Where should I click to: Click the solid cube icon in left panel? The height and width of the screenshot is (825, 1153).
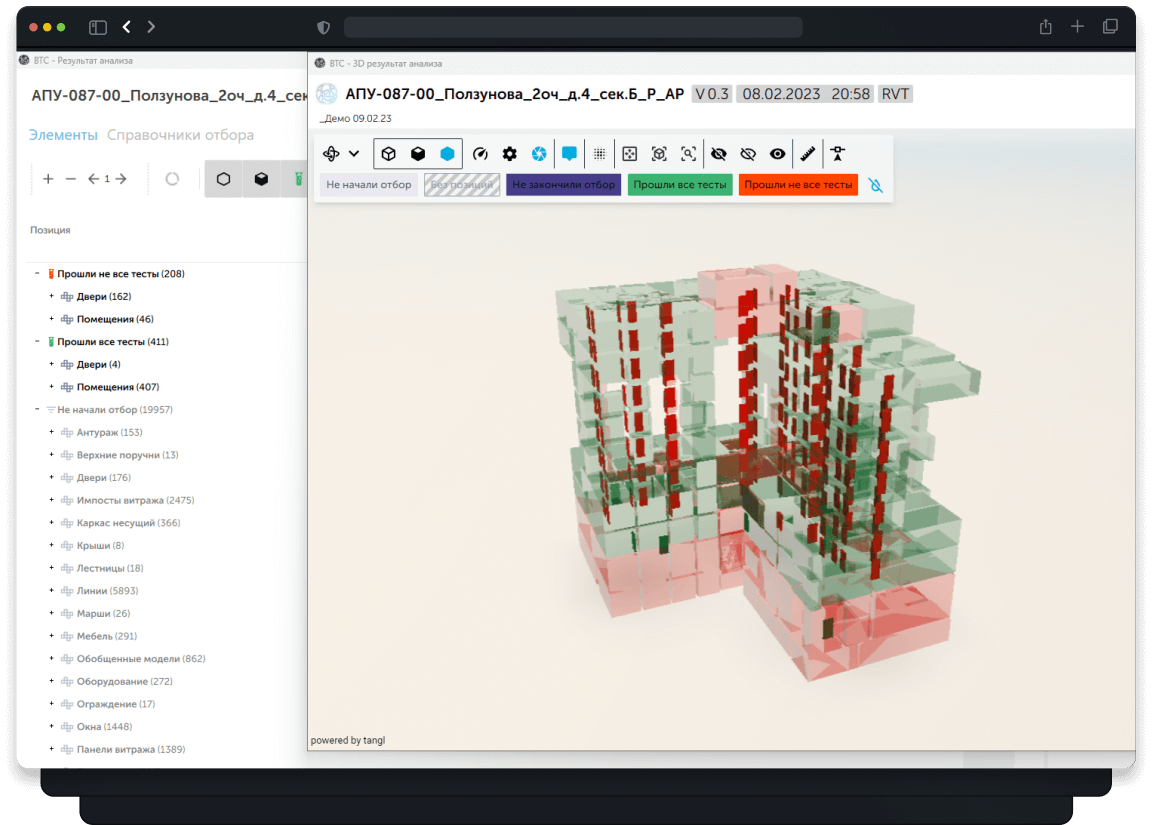[x=261, y=179]
